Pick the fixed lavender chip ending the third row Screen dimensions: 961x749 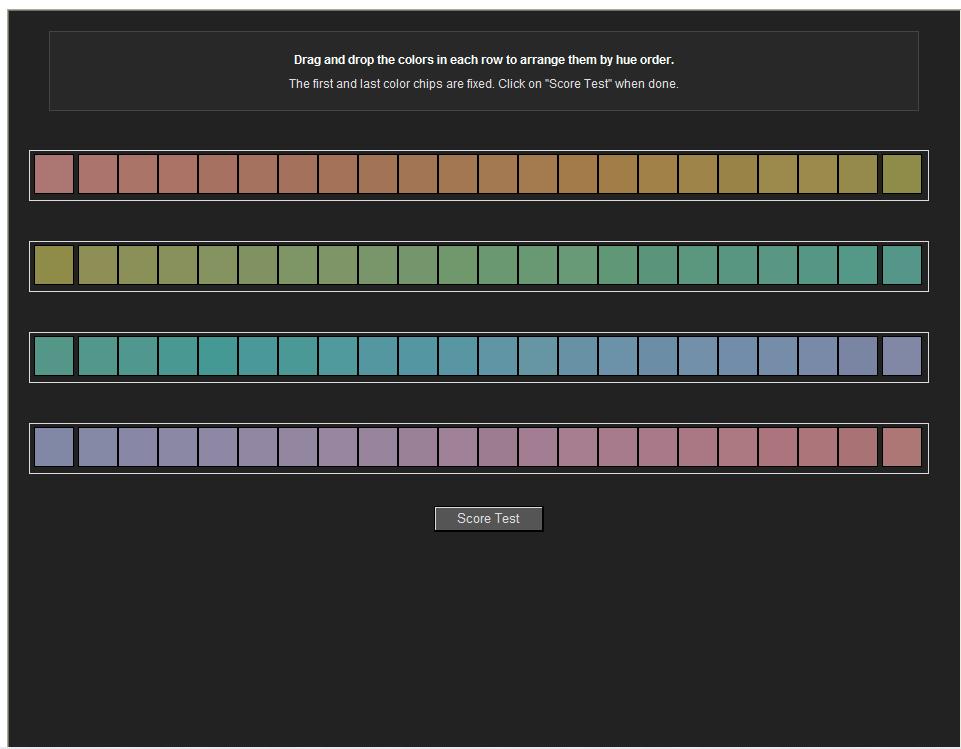(x=902, y=356)
